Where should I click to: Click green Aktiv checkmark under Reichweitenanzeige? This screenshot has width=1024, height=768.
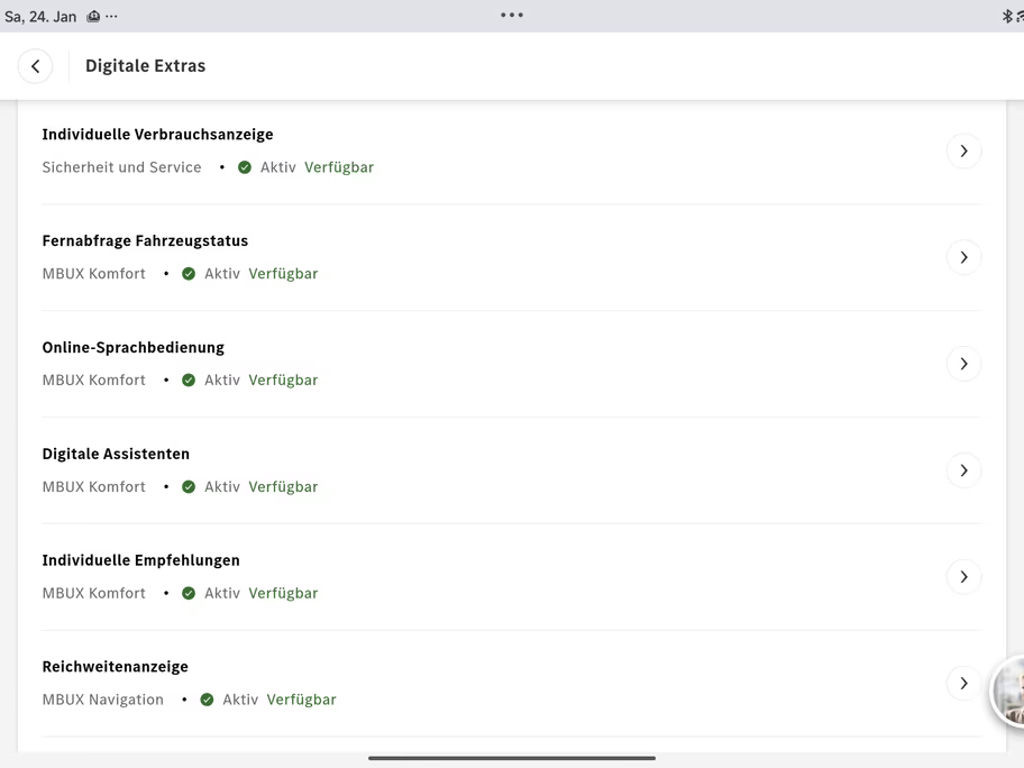(207, 700)
